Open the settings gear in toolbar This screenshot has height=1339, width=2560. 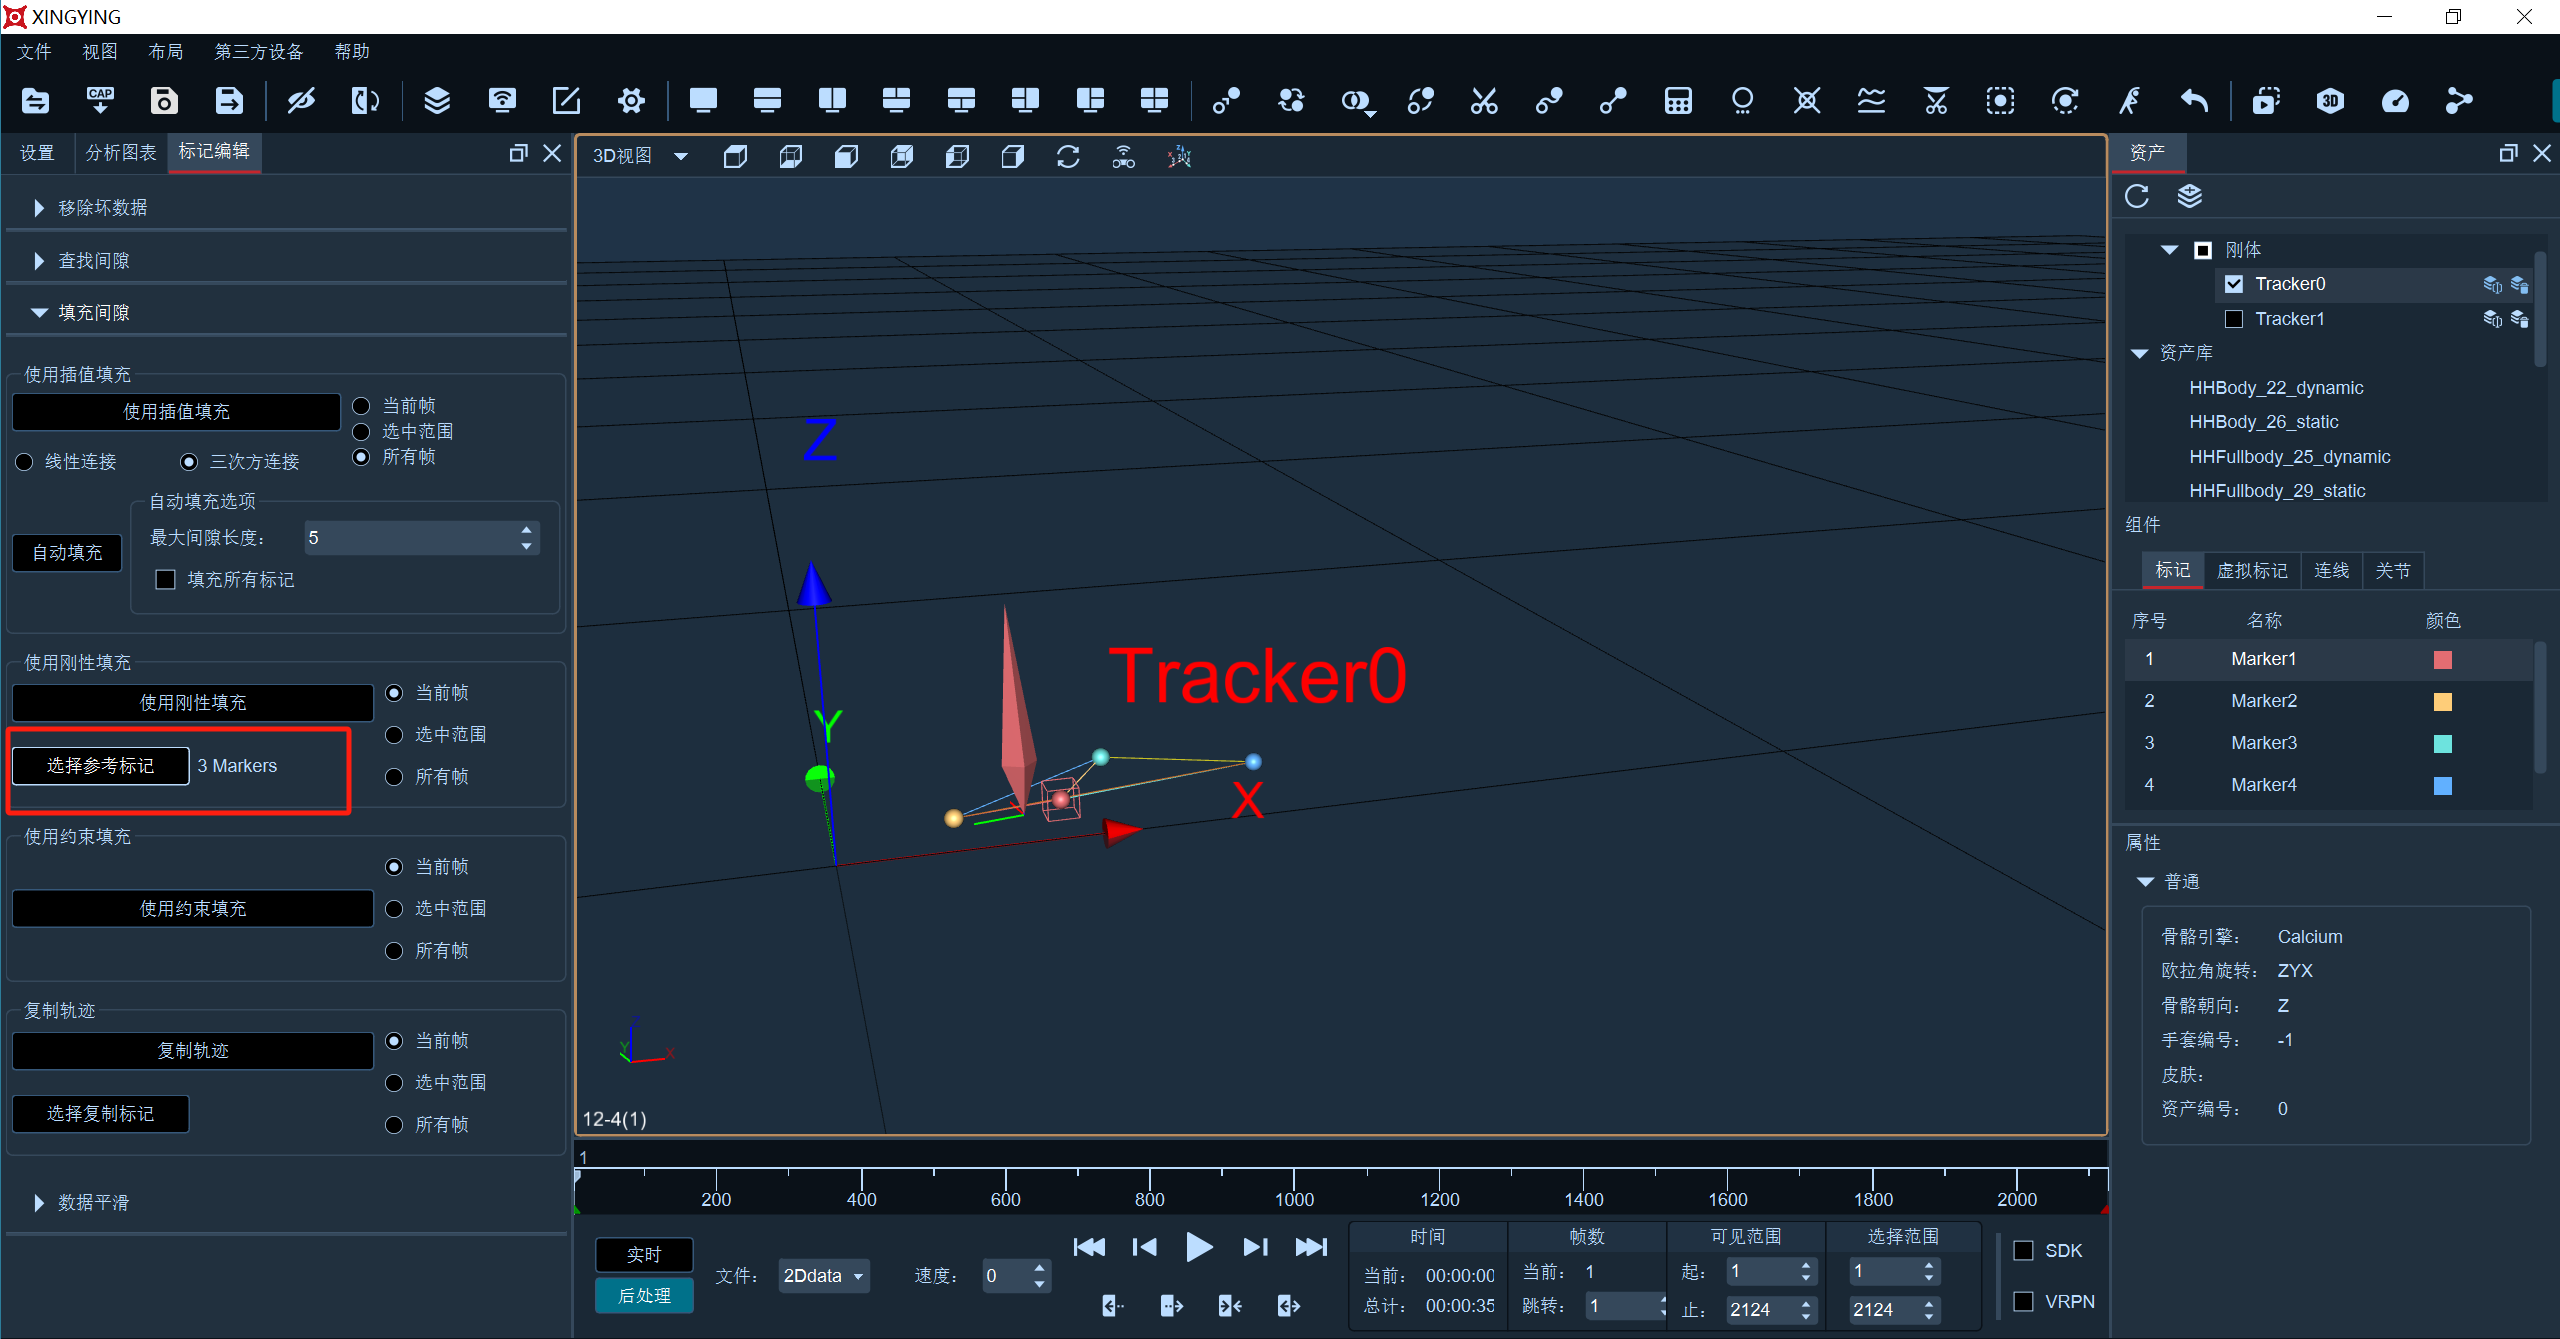coord(631,100)
